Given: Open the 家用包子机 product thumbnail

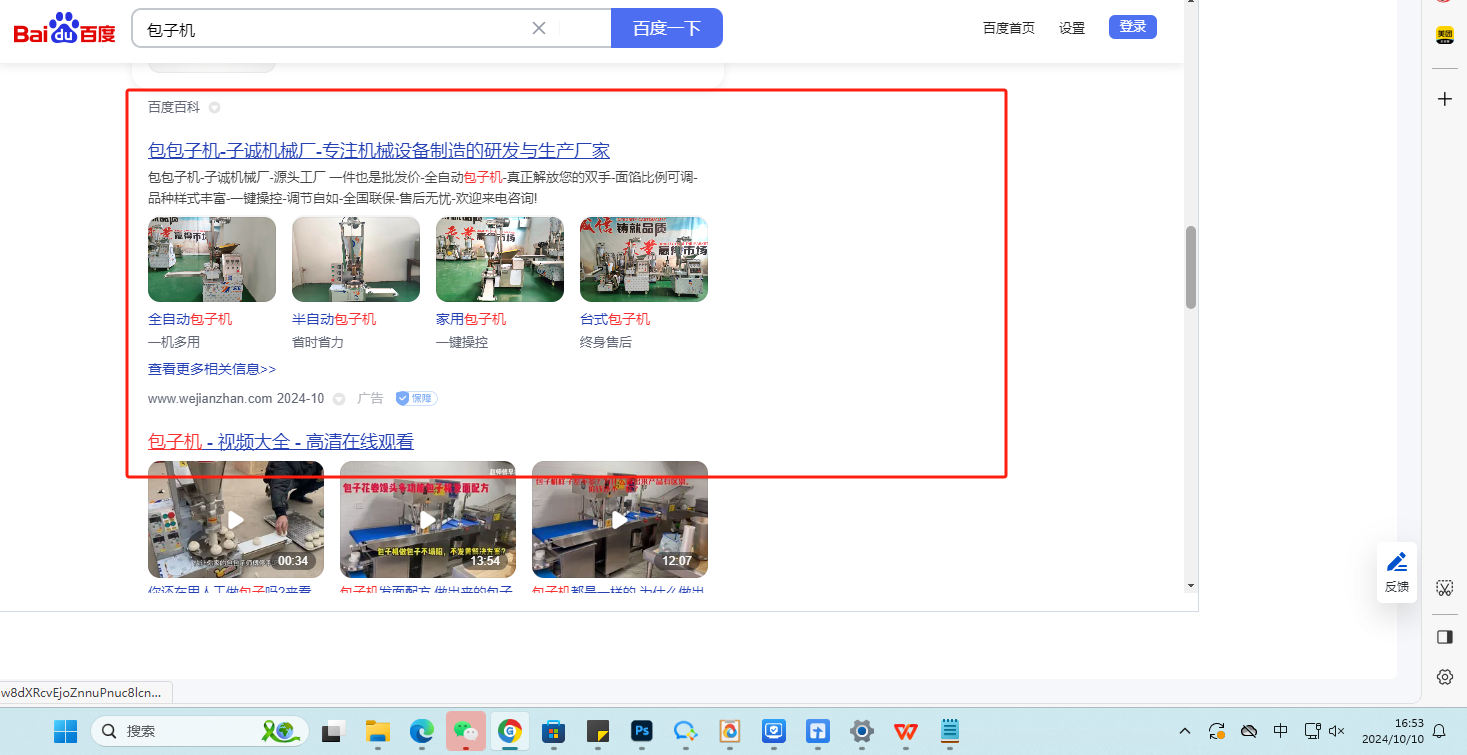Looking at the screenshot, I should (500, 259).
